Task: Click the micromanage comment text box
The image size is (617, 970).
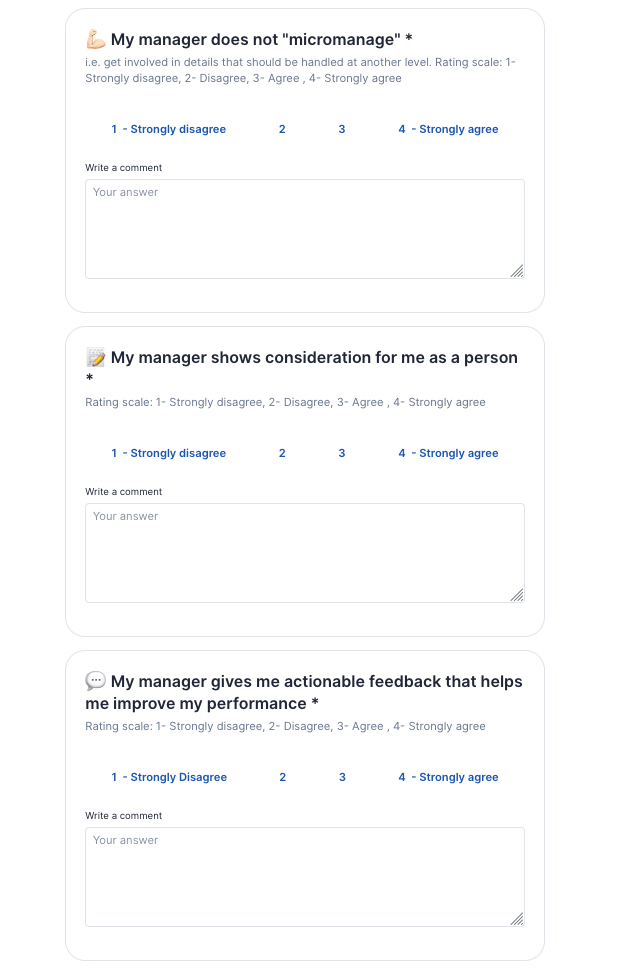Action: 304,229
